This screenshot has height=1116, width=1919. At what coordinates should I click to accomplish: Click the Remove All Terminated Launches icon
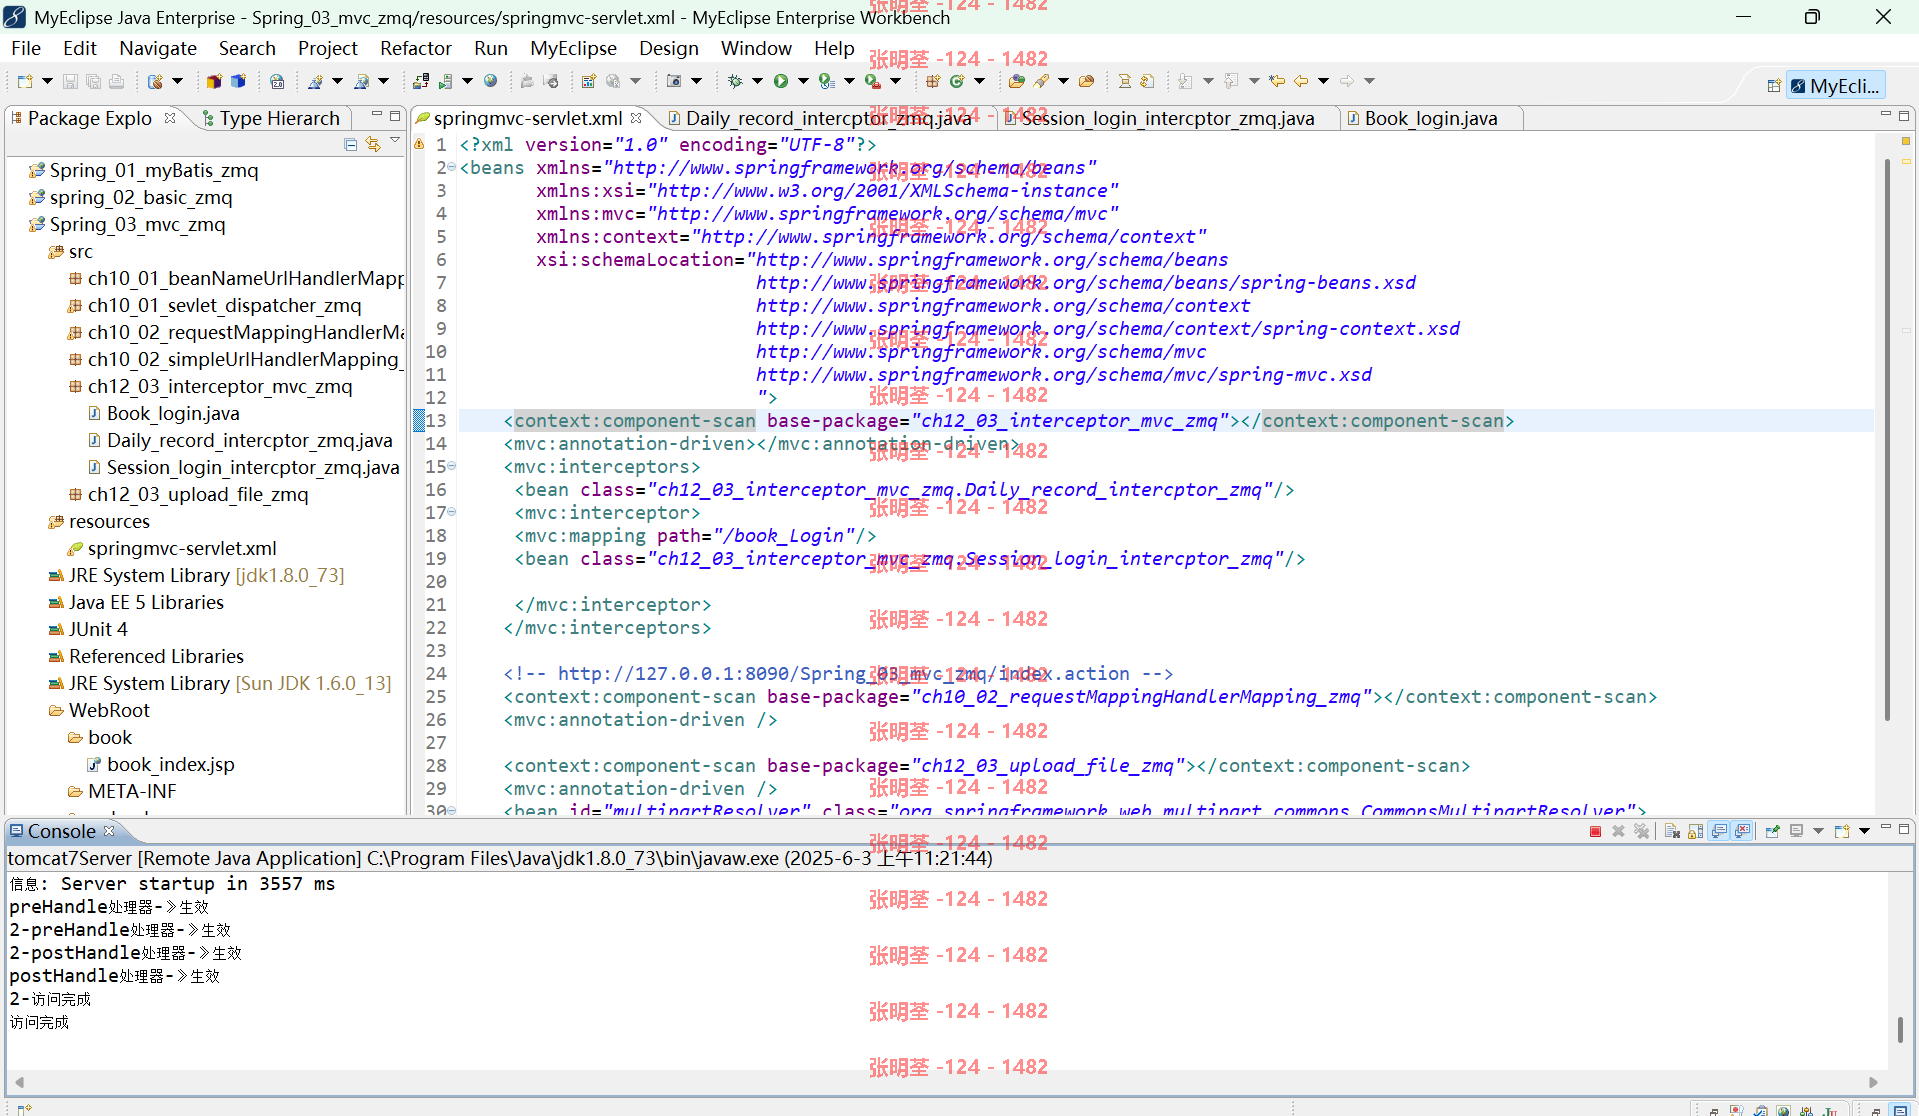pyautogui.click(x=1641, y=832)
